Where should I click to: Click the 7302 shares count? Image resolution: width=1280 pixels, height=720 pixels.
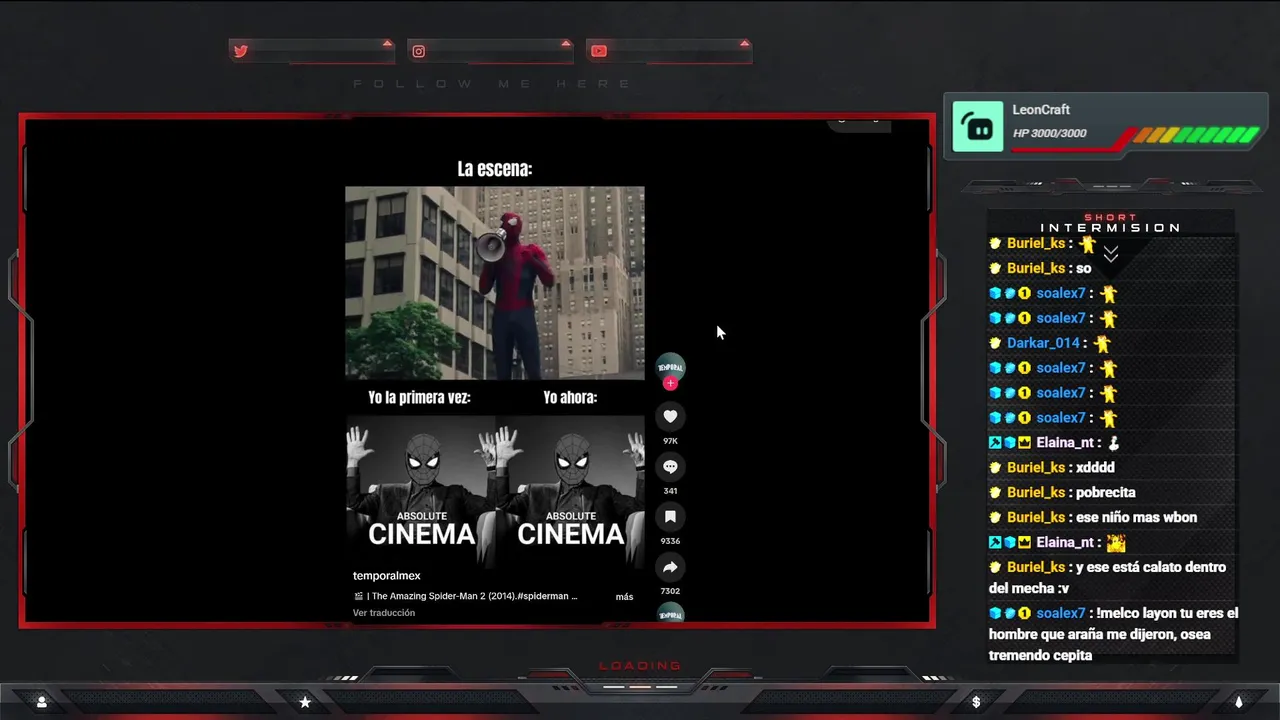tap(670, 591)
